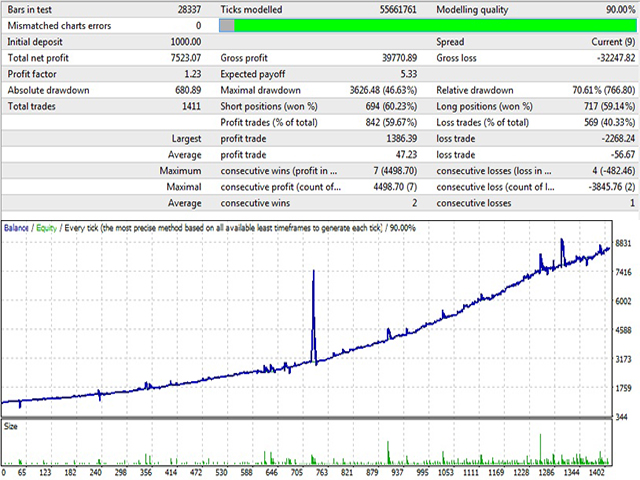Click the 705 label on the horizontal axis
Image resolution: width=640 pixels, height=480 pixels.
tap(298, 471)
